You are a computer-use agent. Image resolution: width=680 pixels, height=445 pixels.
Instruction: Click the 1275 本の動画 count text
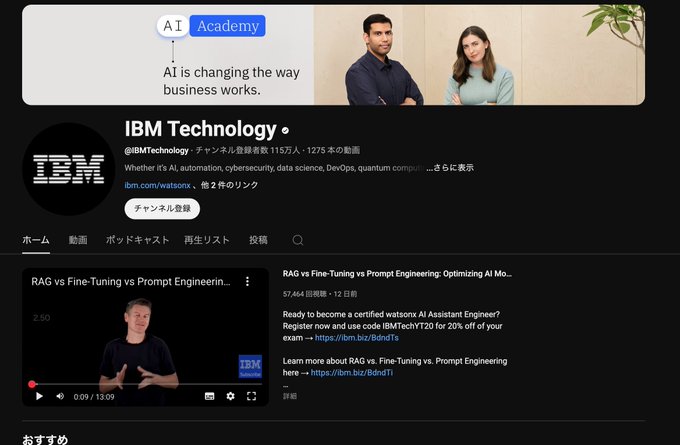pyautogui.click(x=333, y=150)
